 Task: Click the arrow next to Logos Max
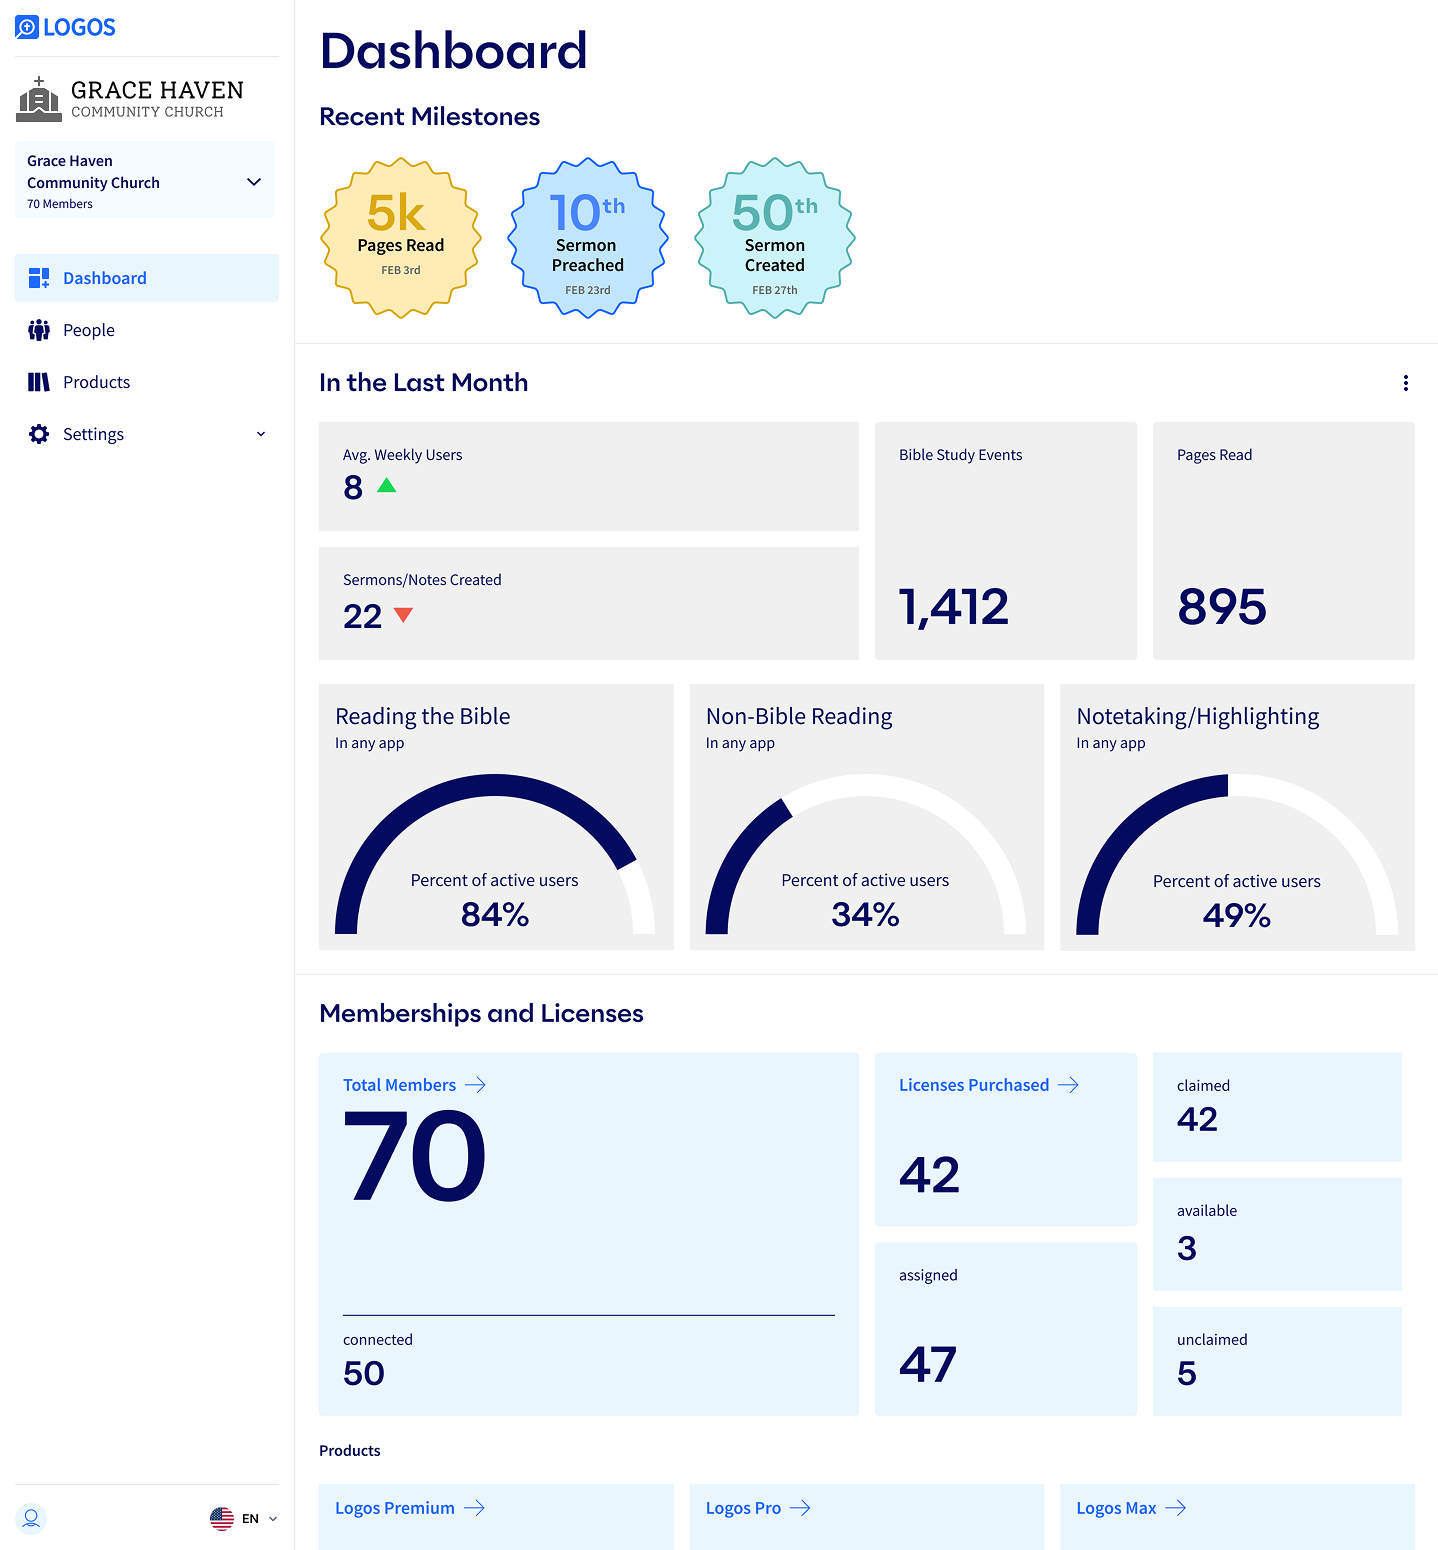(1176, 1508)
